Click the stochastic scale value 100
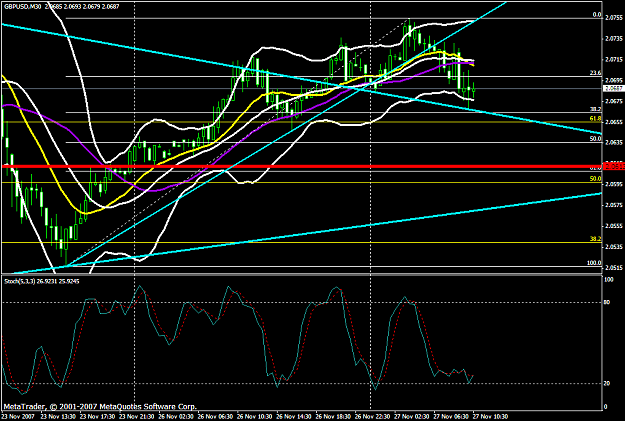The height and width of the screenshot is (421, 625). point(609,279)
